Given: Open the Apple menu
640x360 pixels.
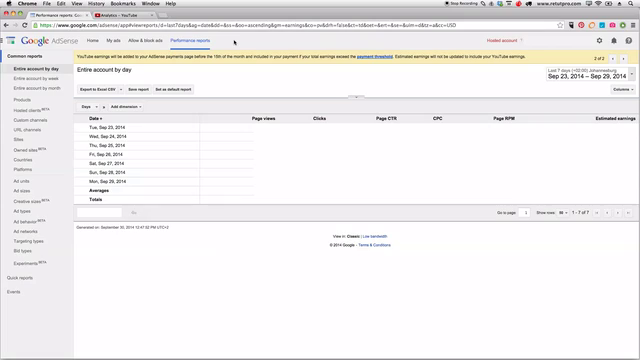Looking at the screenshot, I should [9, 4].
